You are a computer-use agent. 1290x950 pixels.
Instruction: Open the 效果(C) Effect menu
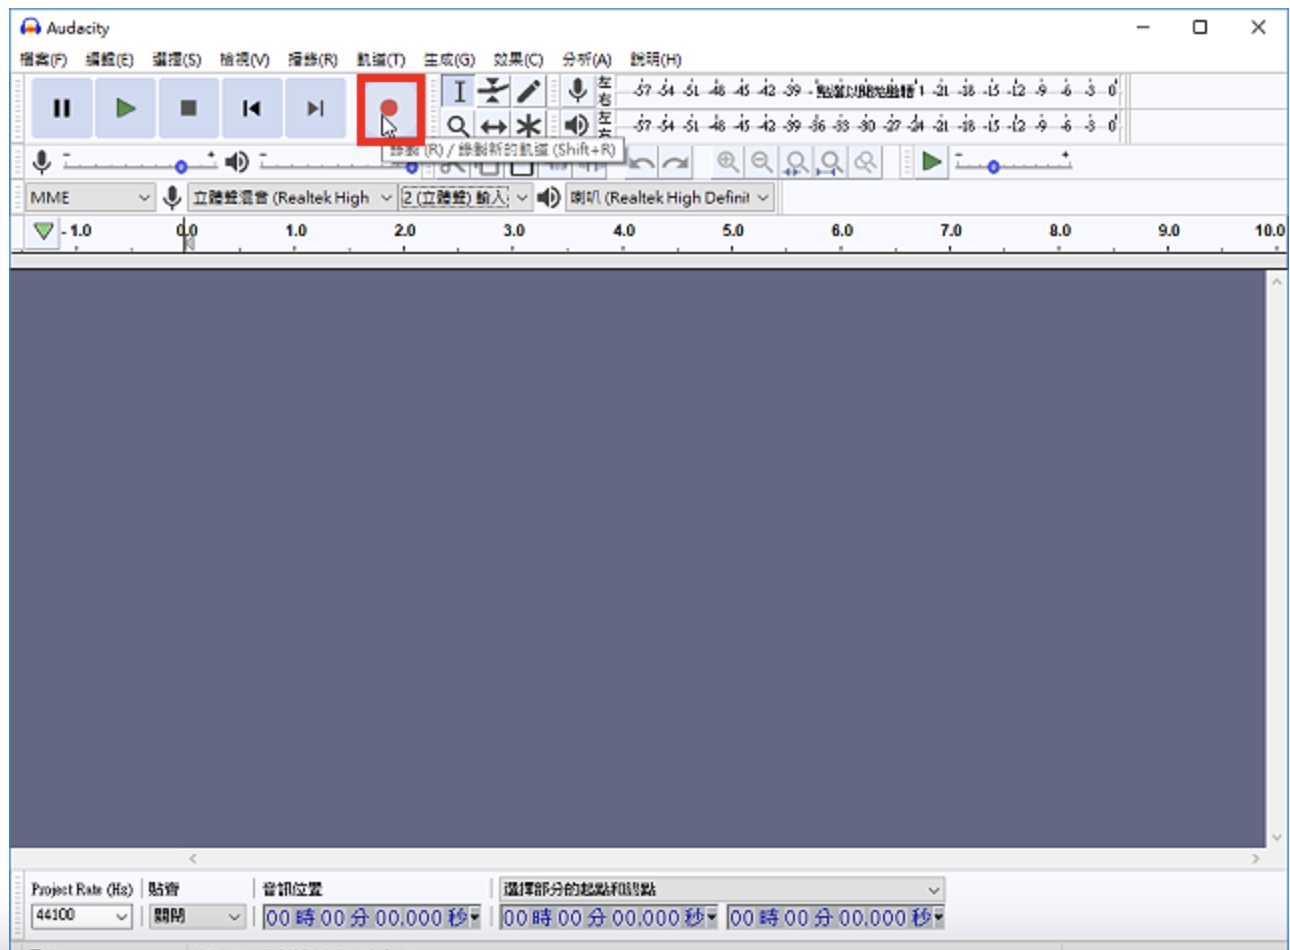[x=518, y=60]
